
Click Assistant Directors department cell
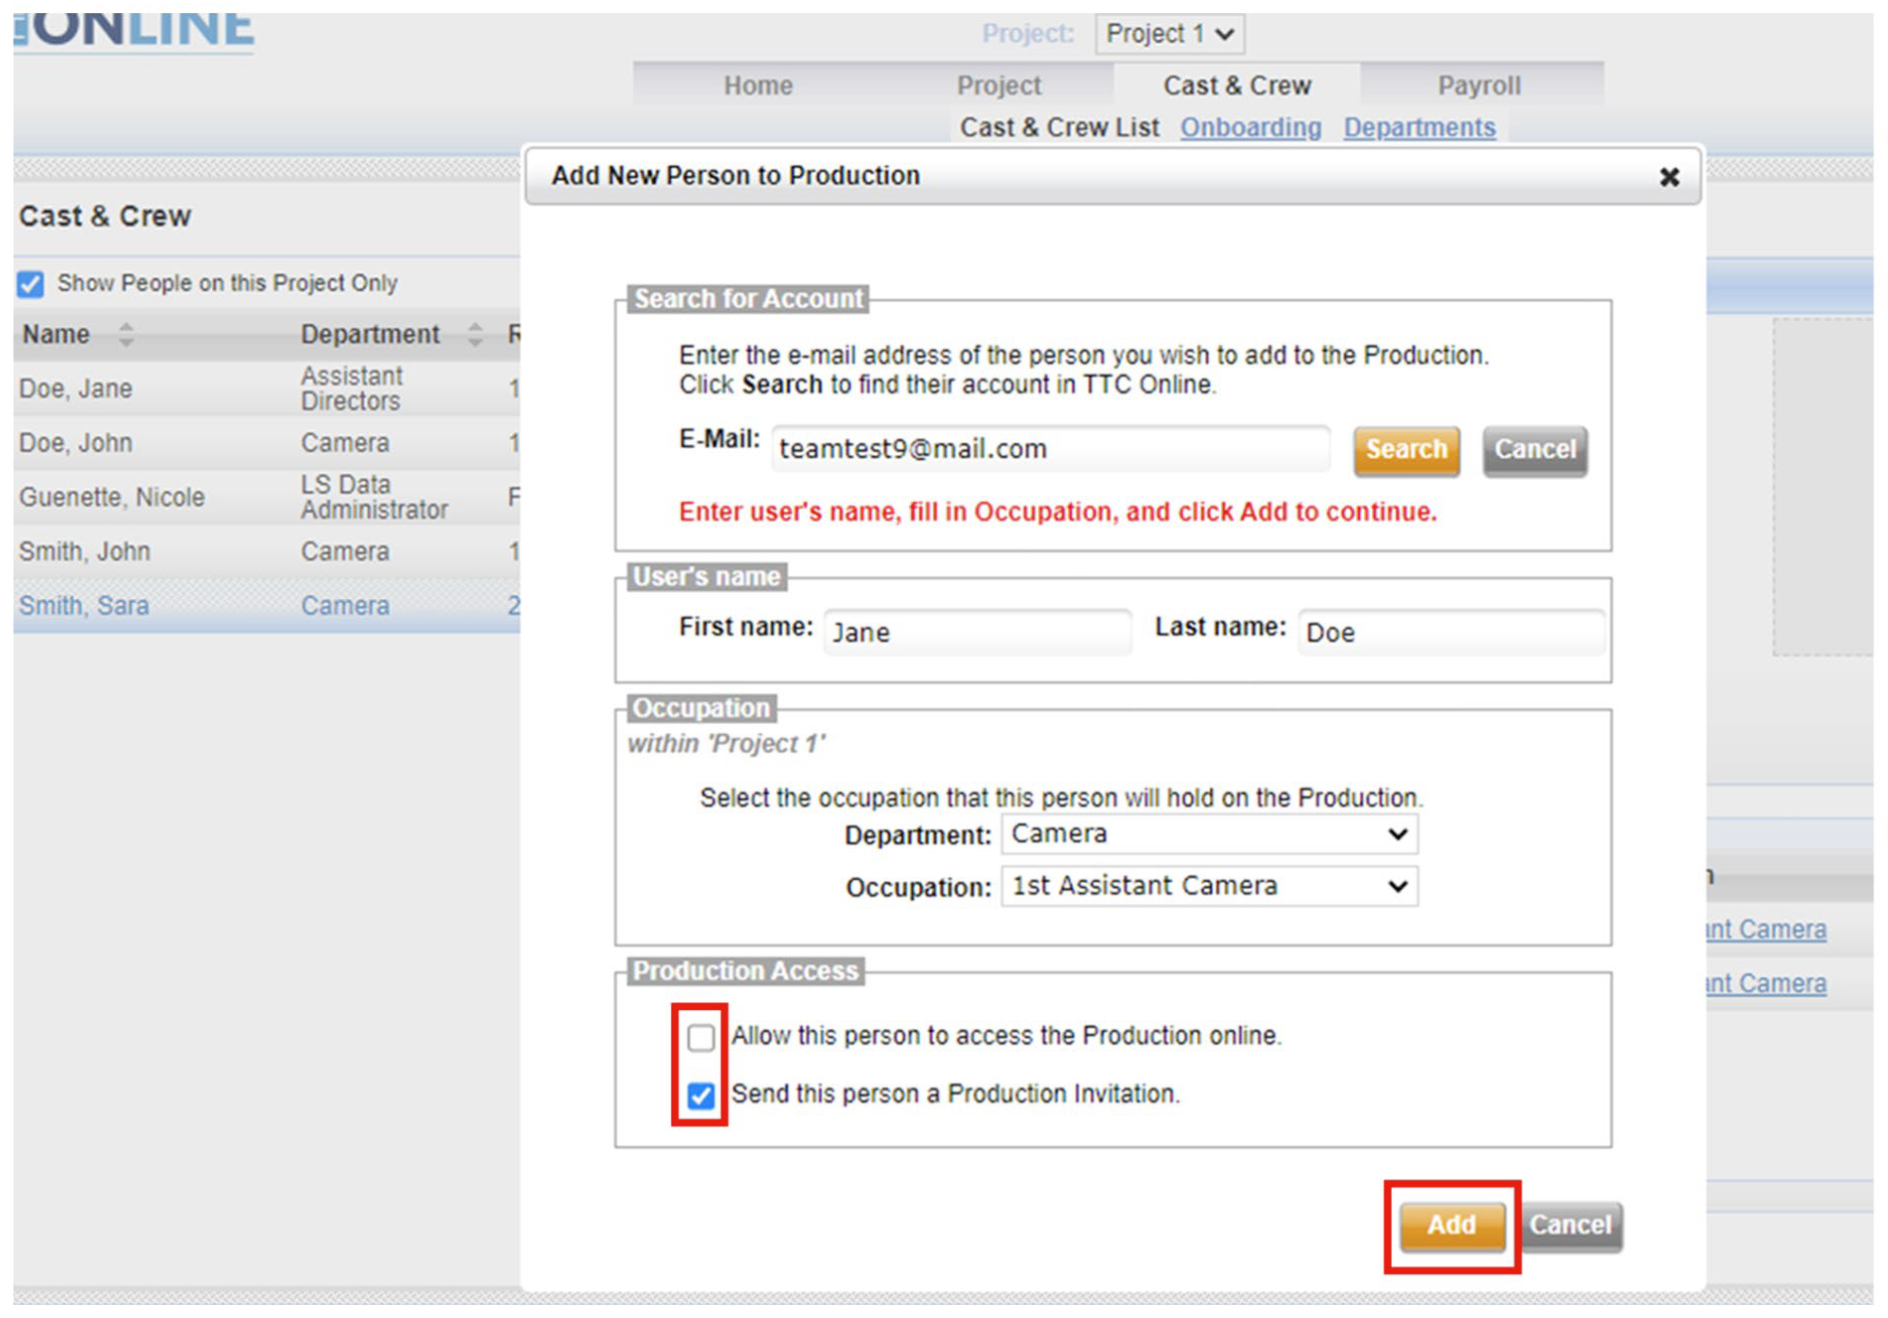point(351,389)
